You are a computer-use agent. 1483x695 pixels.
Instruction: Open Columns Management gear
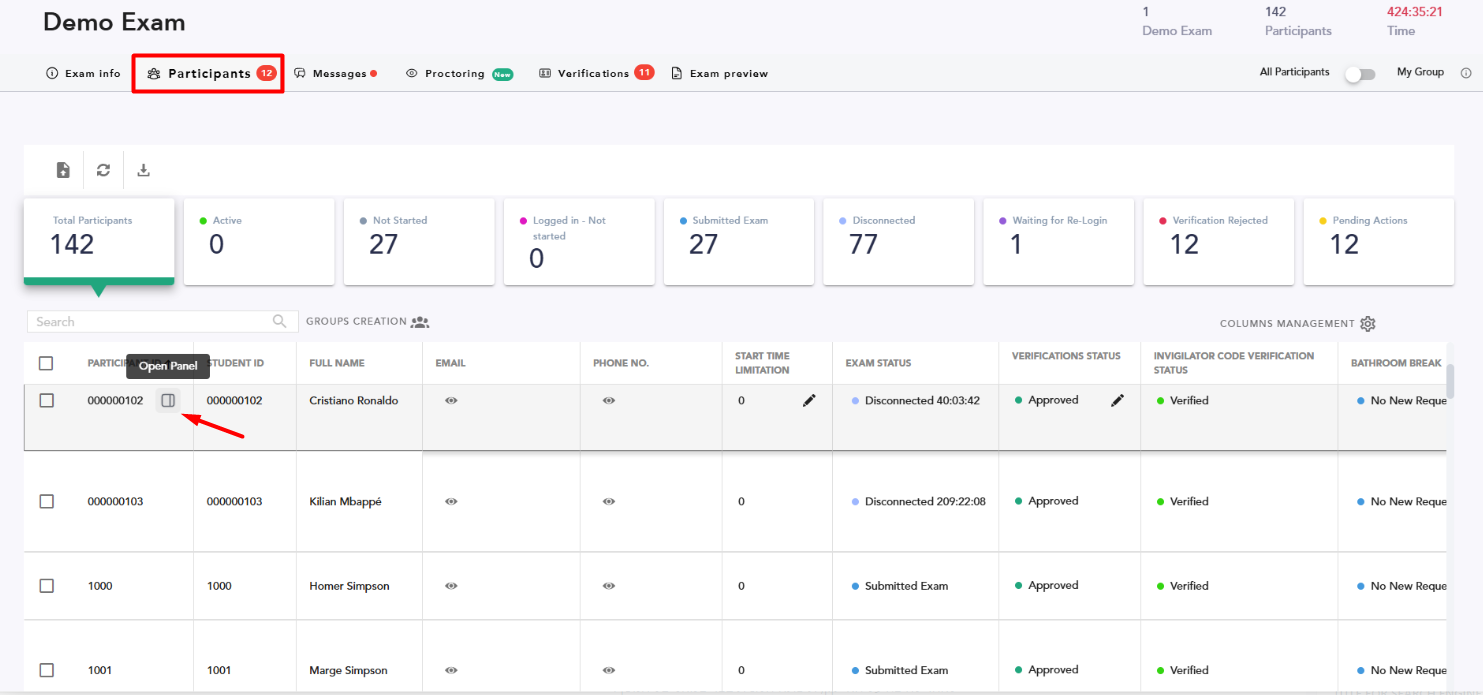[x=1368, y=324]
